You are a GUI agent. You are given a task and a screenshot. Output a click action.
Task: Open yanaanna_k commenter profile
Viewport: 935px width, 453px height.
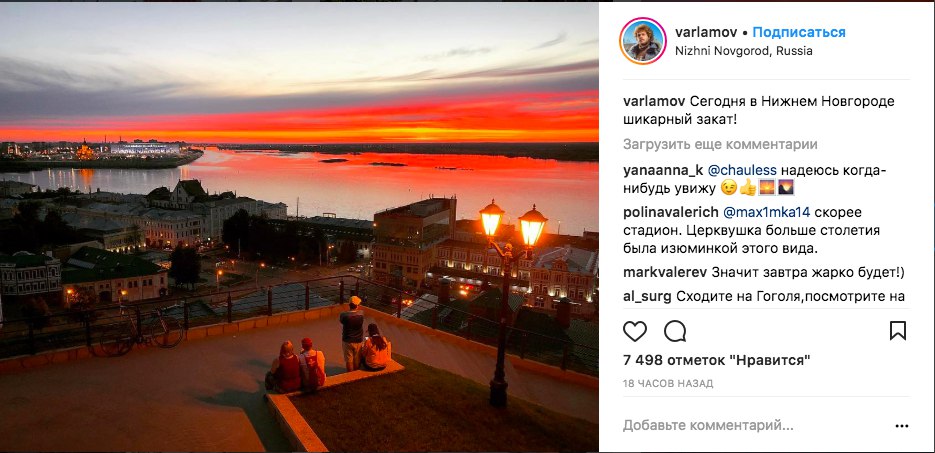tap(663, 170)
